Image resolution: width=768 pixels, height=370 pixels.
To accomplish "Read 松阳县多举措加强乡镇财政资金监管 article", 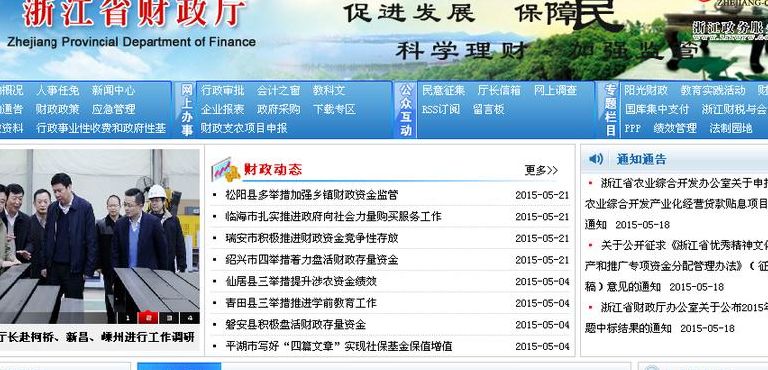I will [x=312, y=195].
